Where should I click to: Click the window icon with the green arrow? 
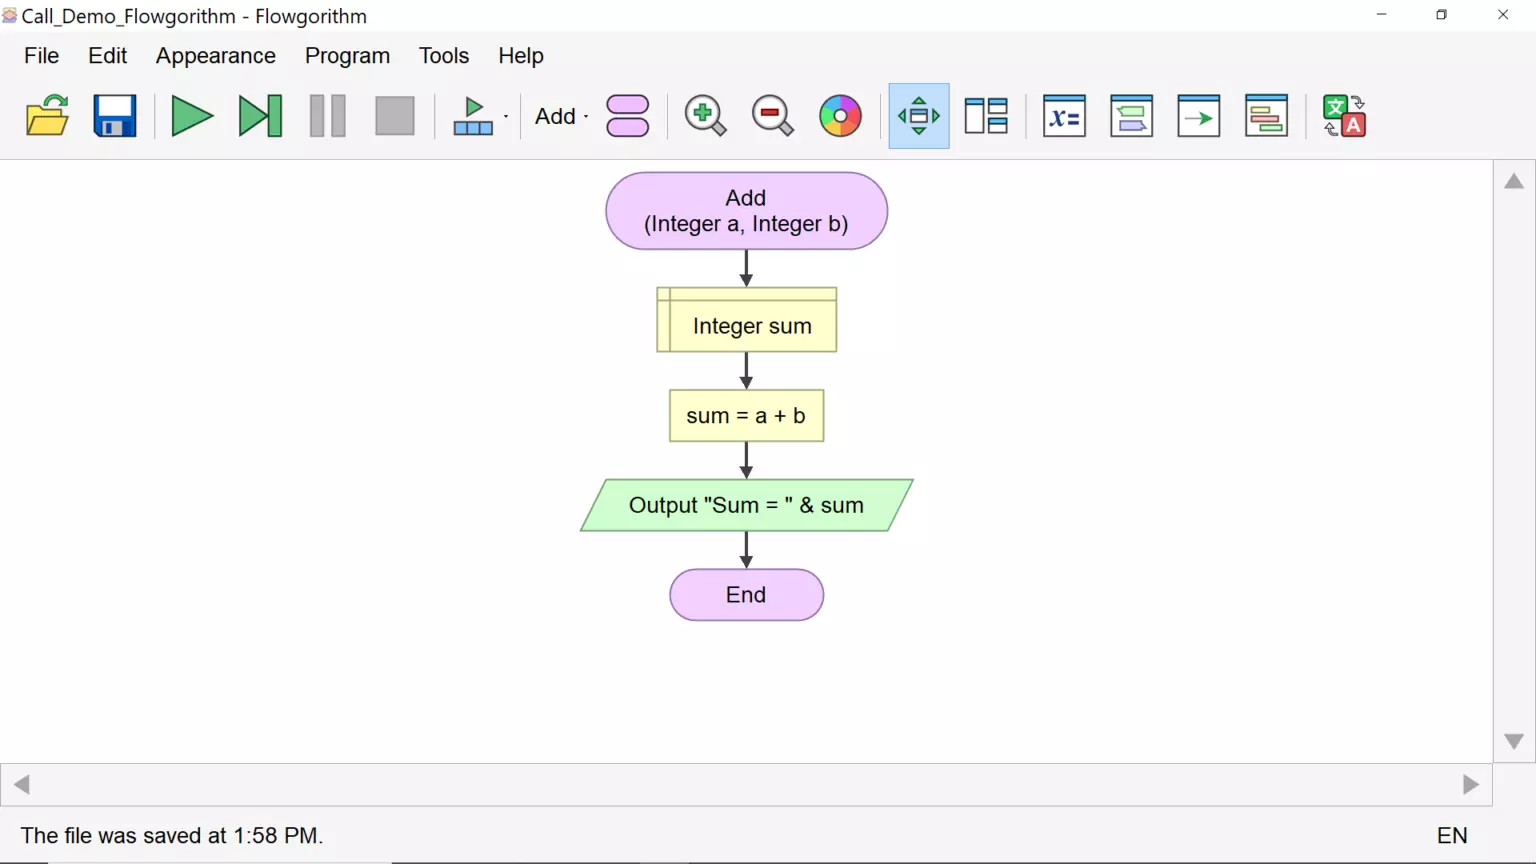(x=1199, y=116)
